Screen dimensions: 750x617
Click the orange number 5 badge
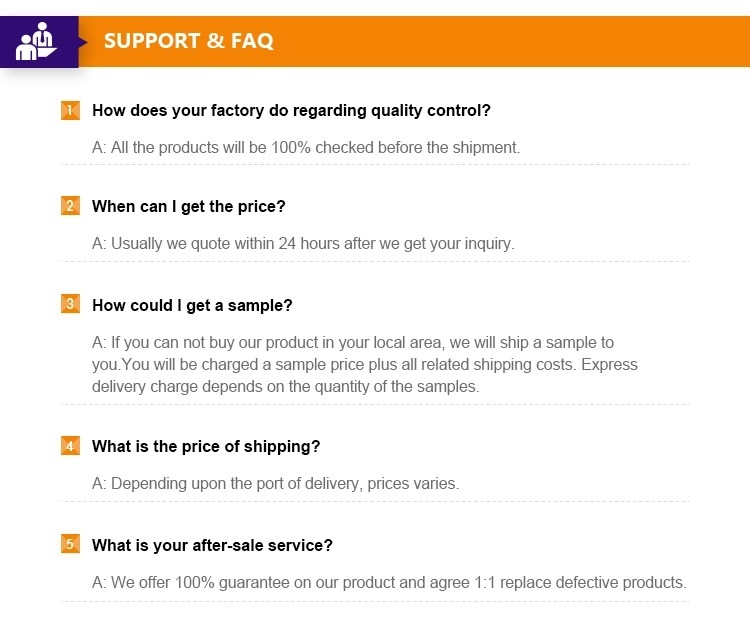70,544
